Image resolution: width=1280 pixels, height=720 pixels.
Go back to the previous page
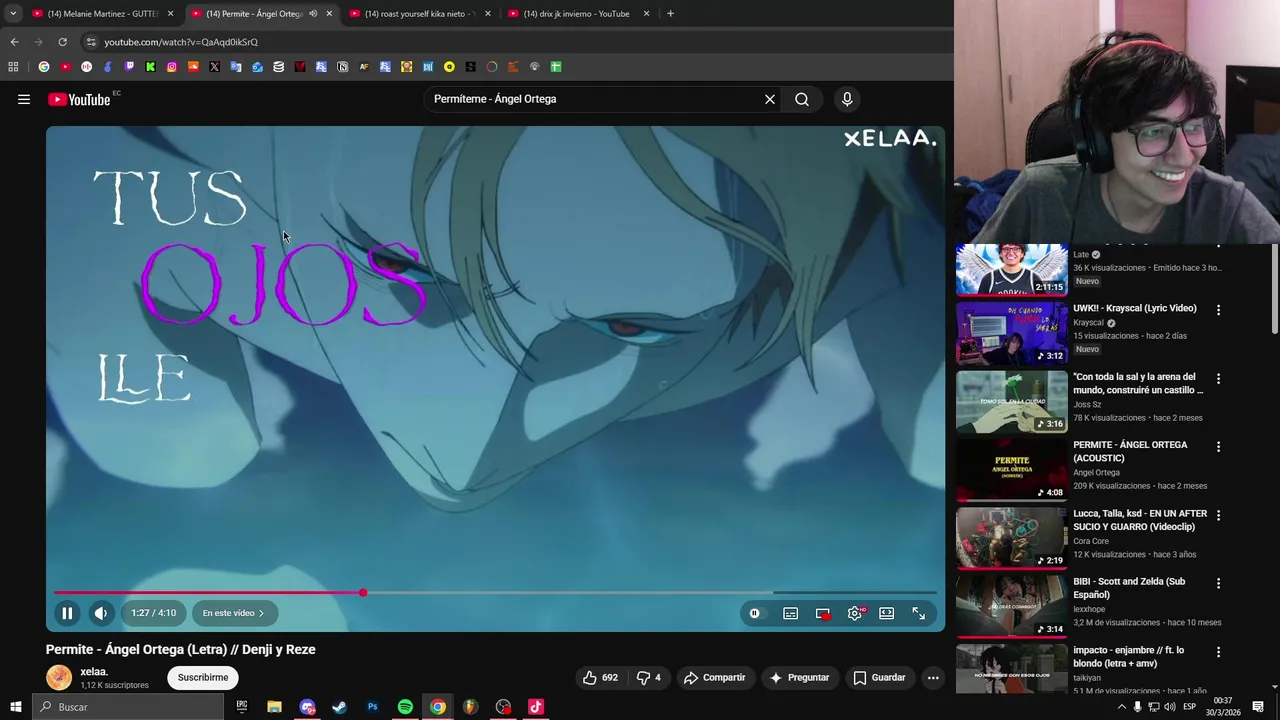[14, 42]
